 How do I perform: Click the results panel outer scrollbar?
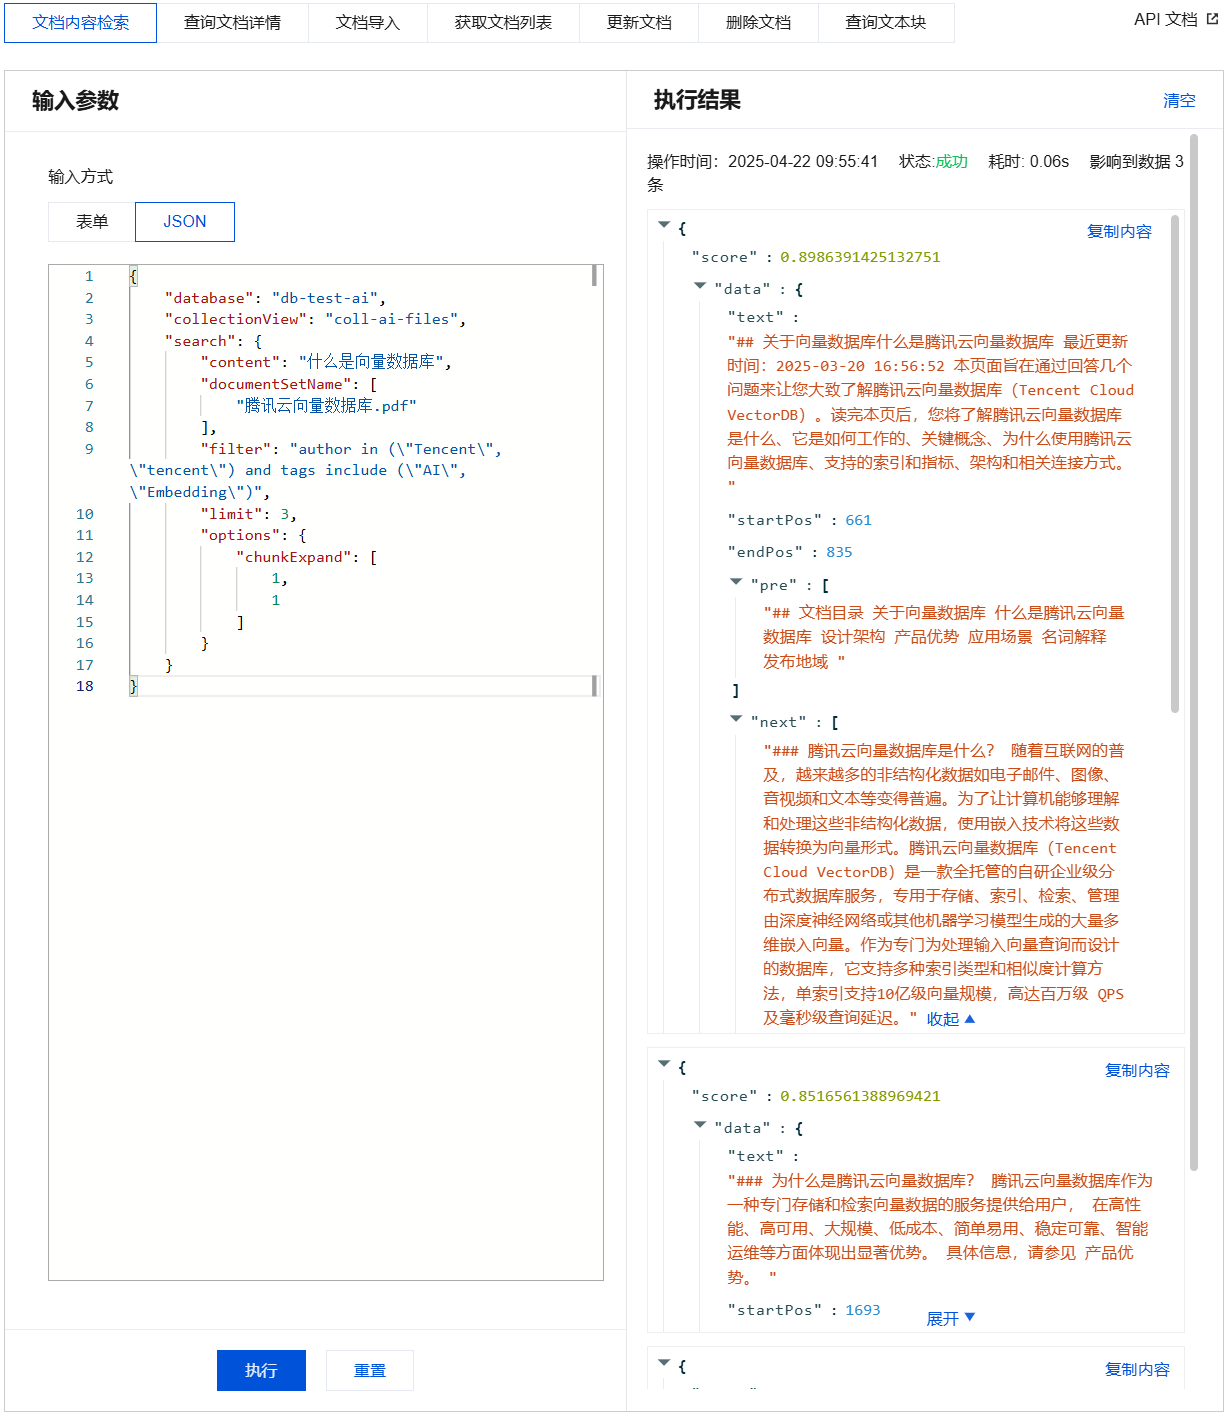tap(1193, 652)
